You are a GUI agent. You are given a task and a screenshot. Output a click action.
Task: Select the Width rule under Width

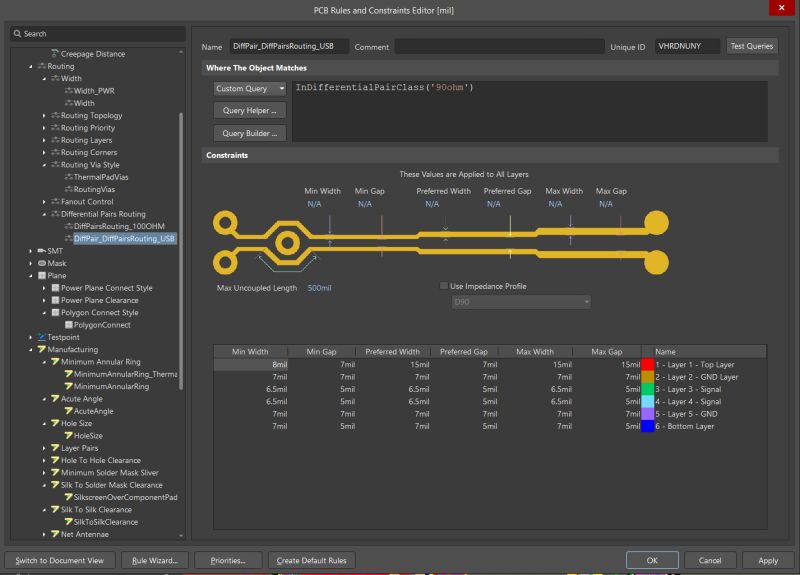(84, 103)
